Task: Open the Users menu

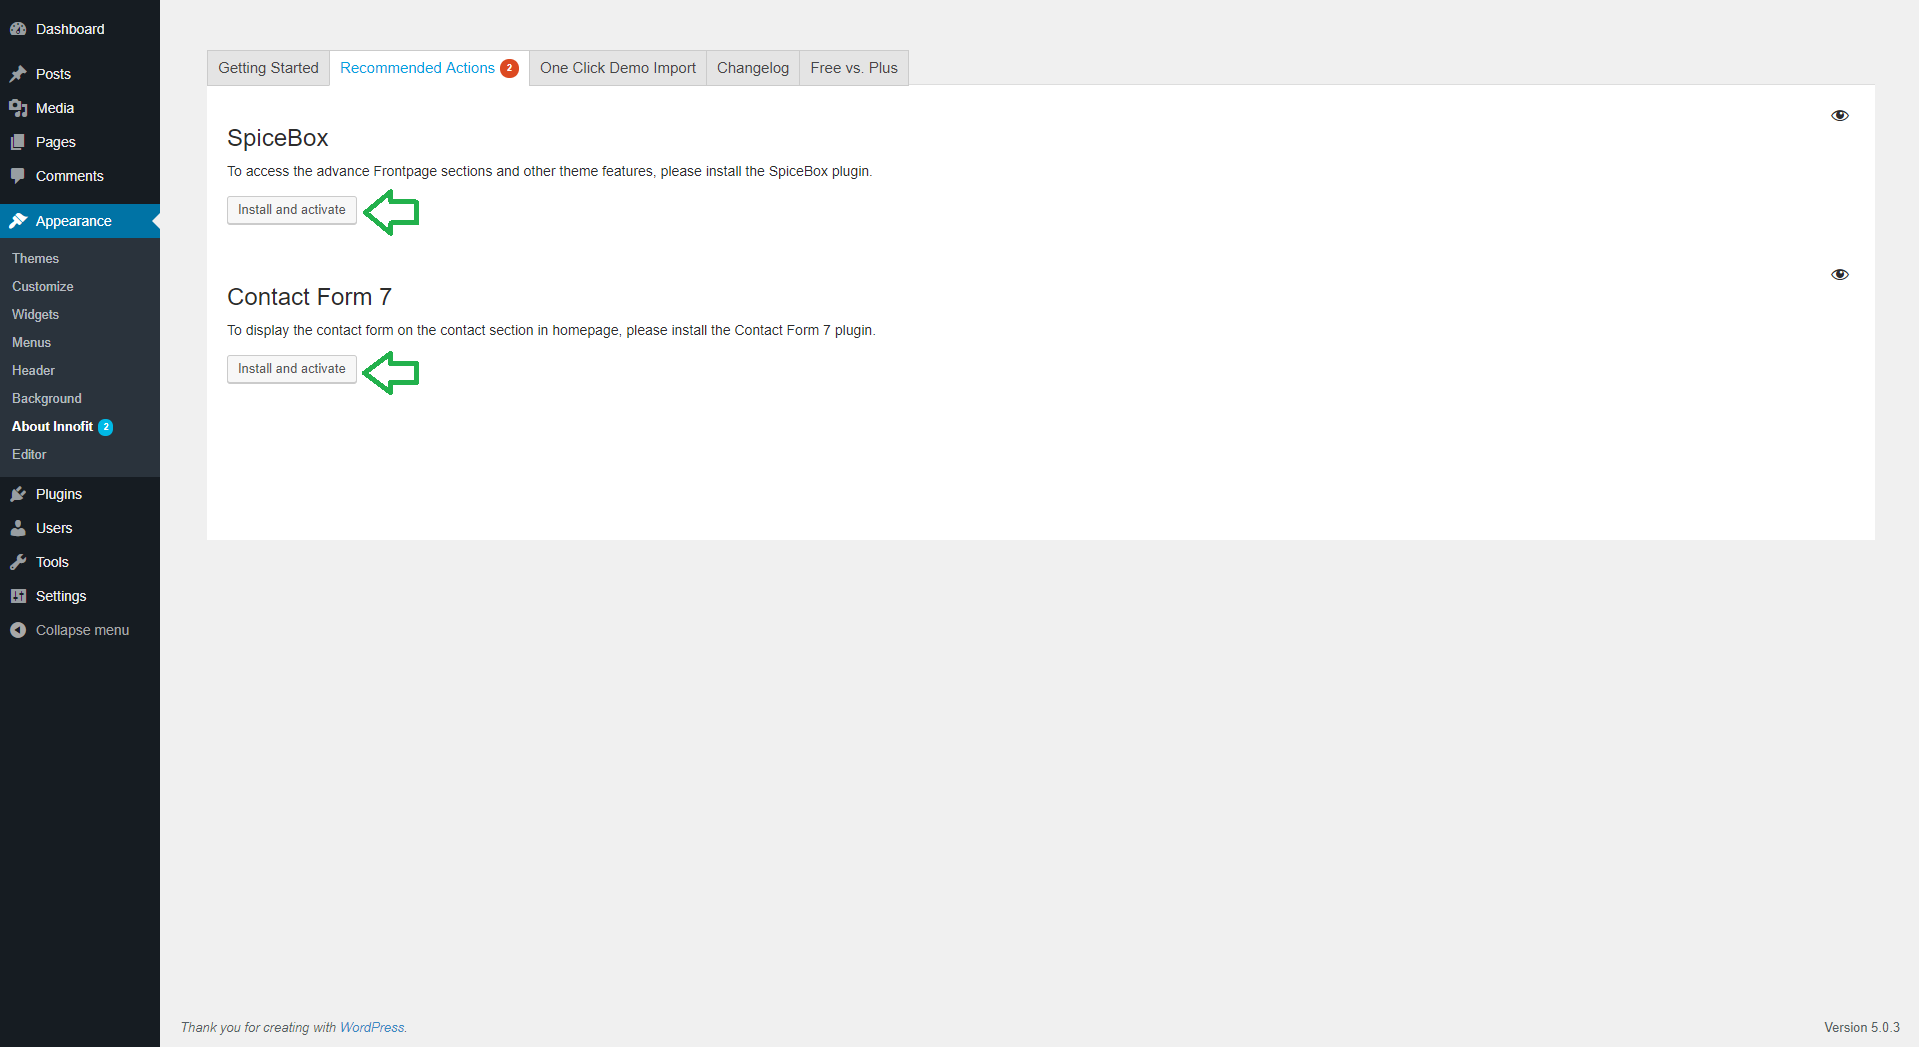Action: [x=80, y=528]
